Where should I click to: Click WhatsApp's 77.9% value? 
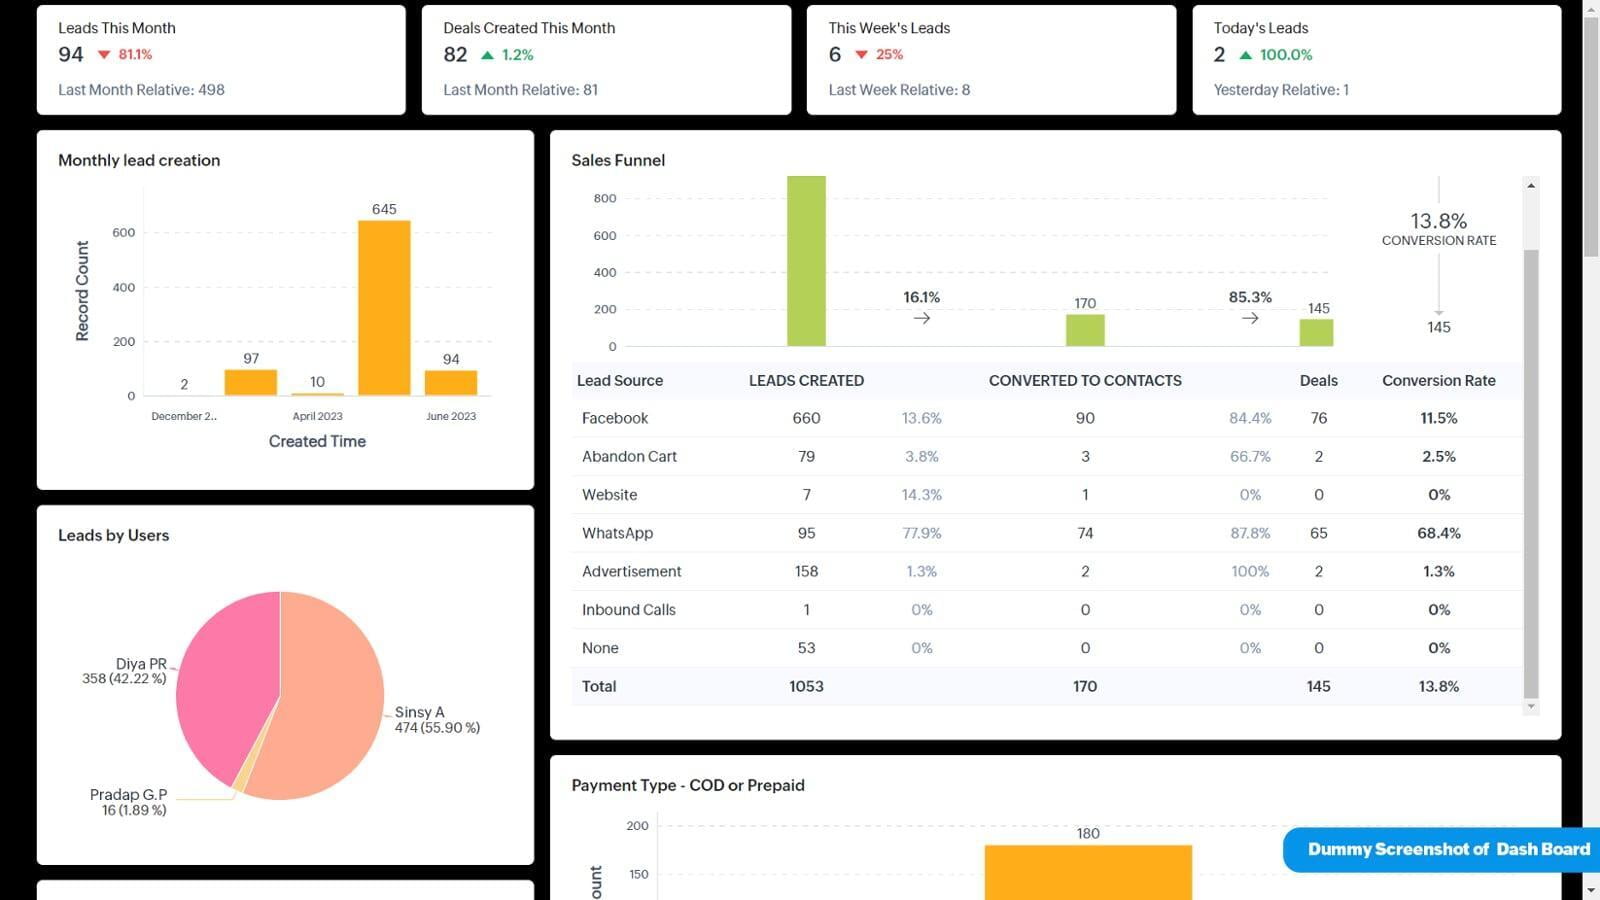click(922, 533)
